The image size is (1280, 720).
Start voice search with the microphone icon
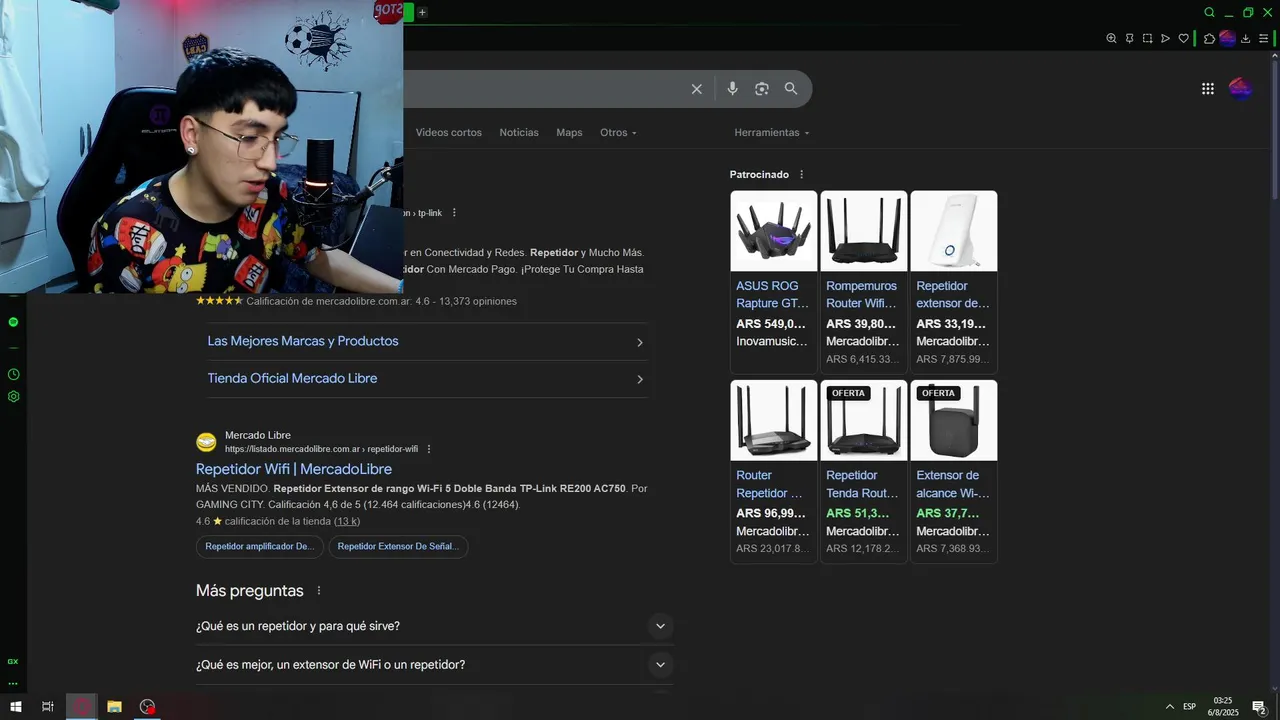click(732, 89)
